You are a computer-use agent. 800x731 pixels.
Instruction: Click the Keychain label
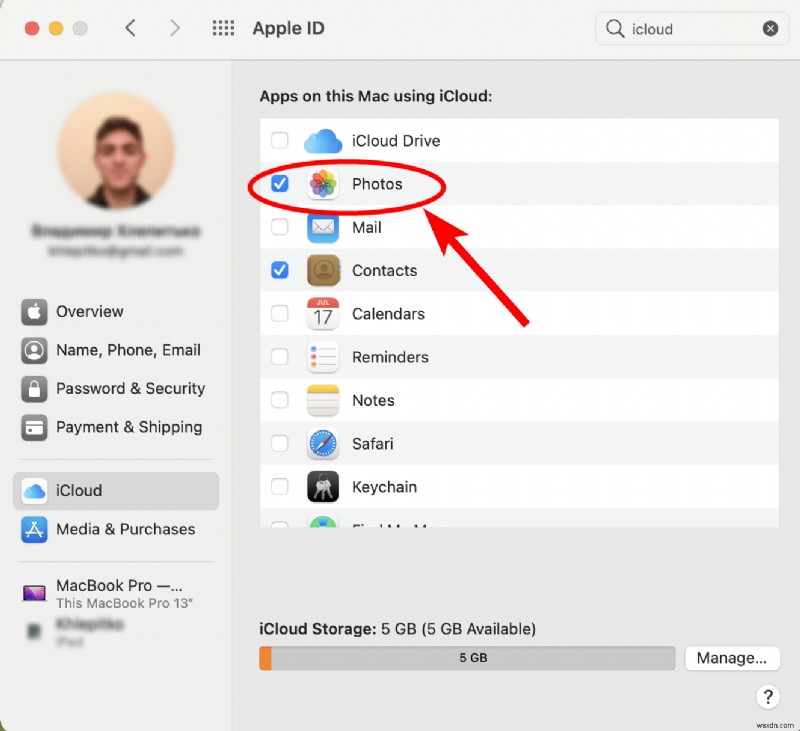(384, 487)
